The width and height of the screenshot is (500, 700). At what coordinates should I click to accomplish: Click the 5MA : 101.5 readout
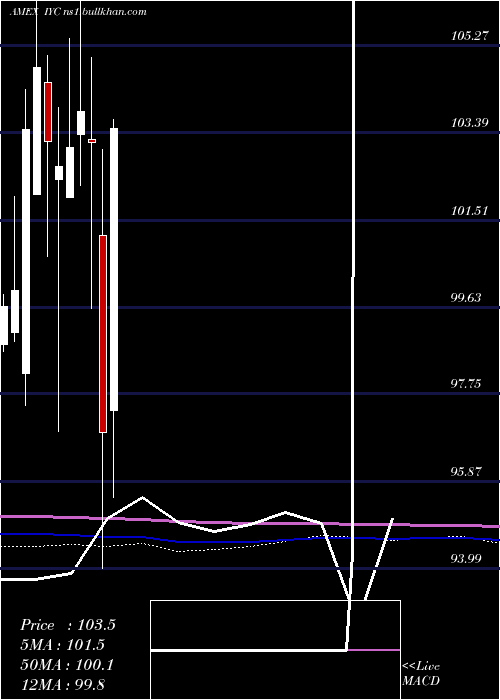62,645
